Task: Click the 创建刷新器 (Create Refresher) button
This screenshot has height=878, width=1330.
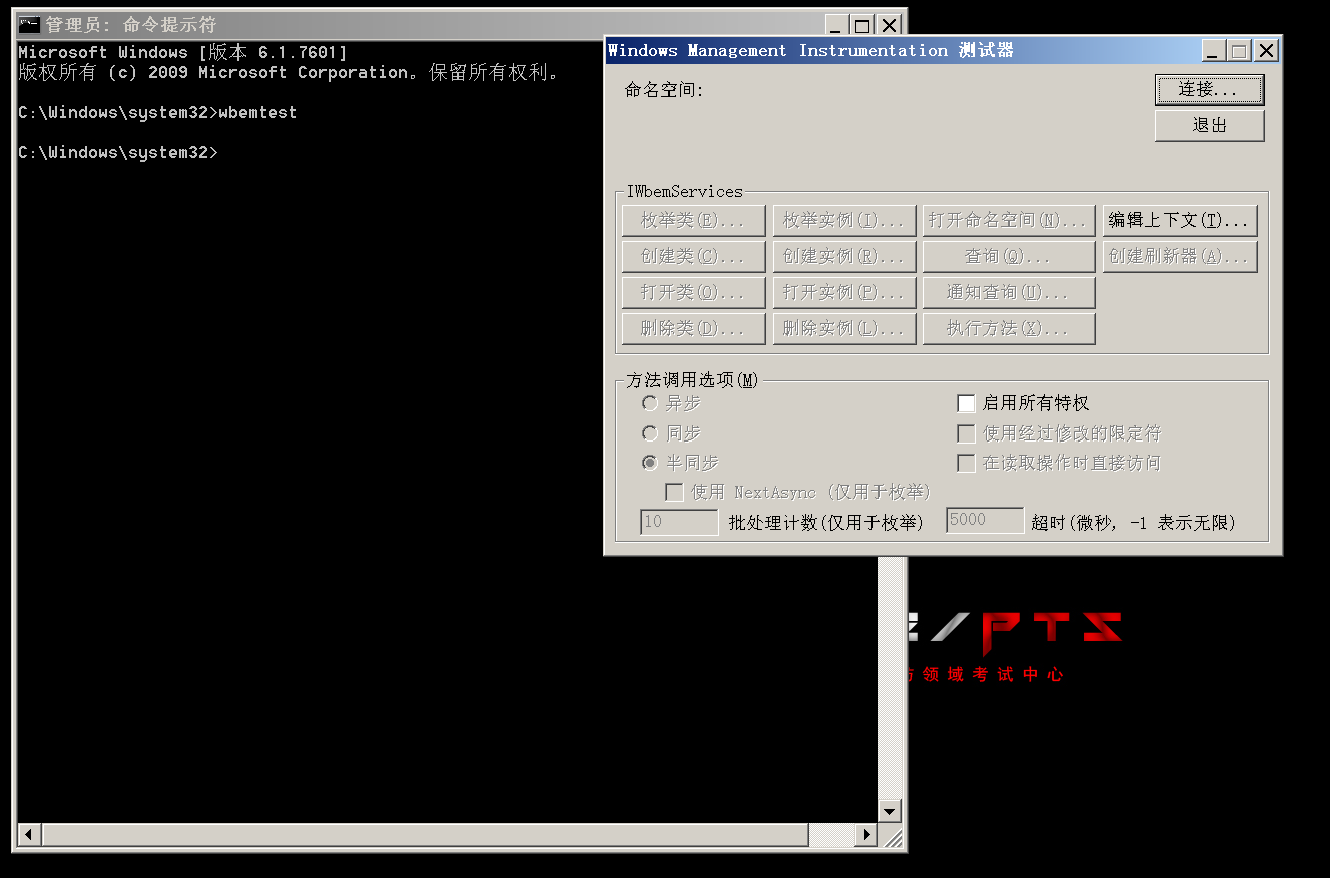Action: click(1180, 256)
